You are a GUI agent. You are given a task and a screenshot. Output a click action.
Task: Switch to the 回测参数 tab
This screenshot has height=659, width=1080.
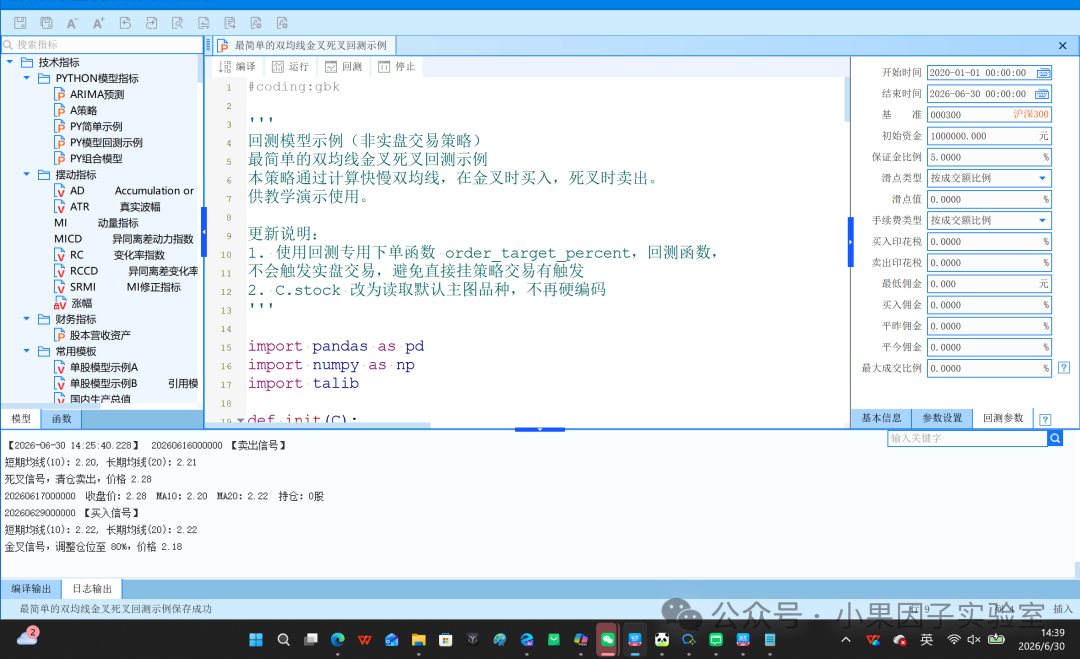(x=1003, y=418)
